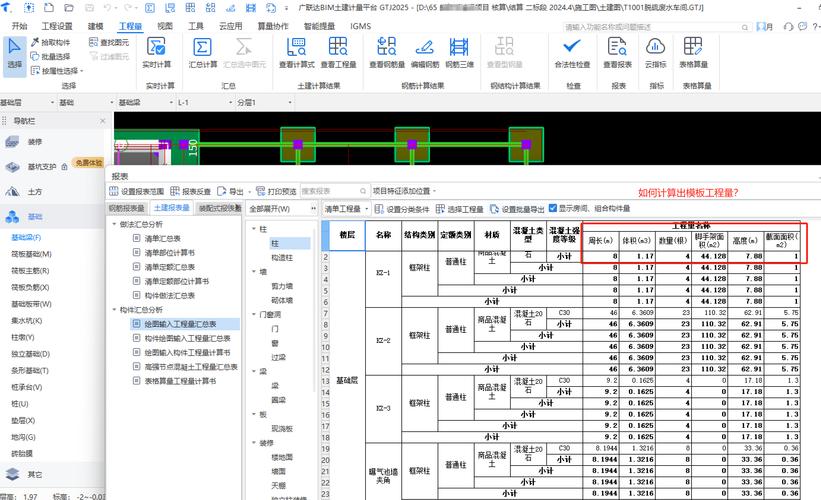The image size is (821, 500).
Task: Close the 导航栏 panel
Action: coord(103,121)
